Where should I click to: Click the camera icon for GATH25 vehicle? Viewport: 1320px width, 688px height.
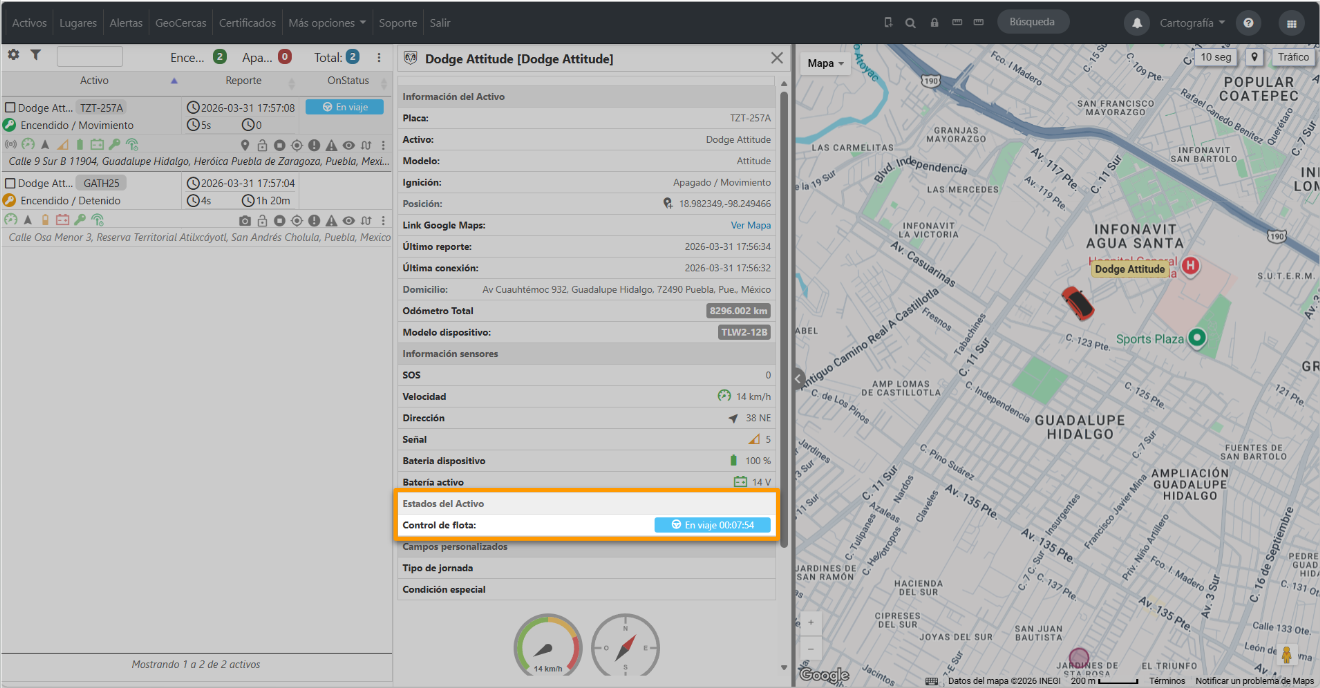pyautogui.click(x=245, y=220)
